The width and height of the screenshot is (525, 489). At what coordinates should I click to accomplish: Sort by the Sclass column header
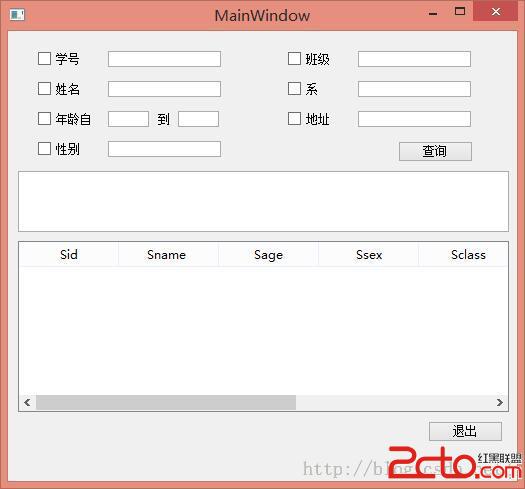coord(463,255)
